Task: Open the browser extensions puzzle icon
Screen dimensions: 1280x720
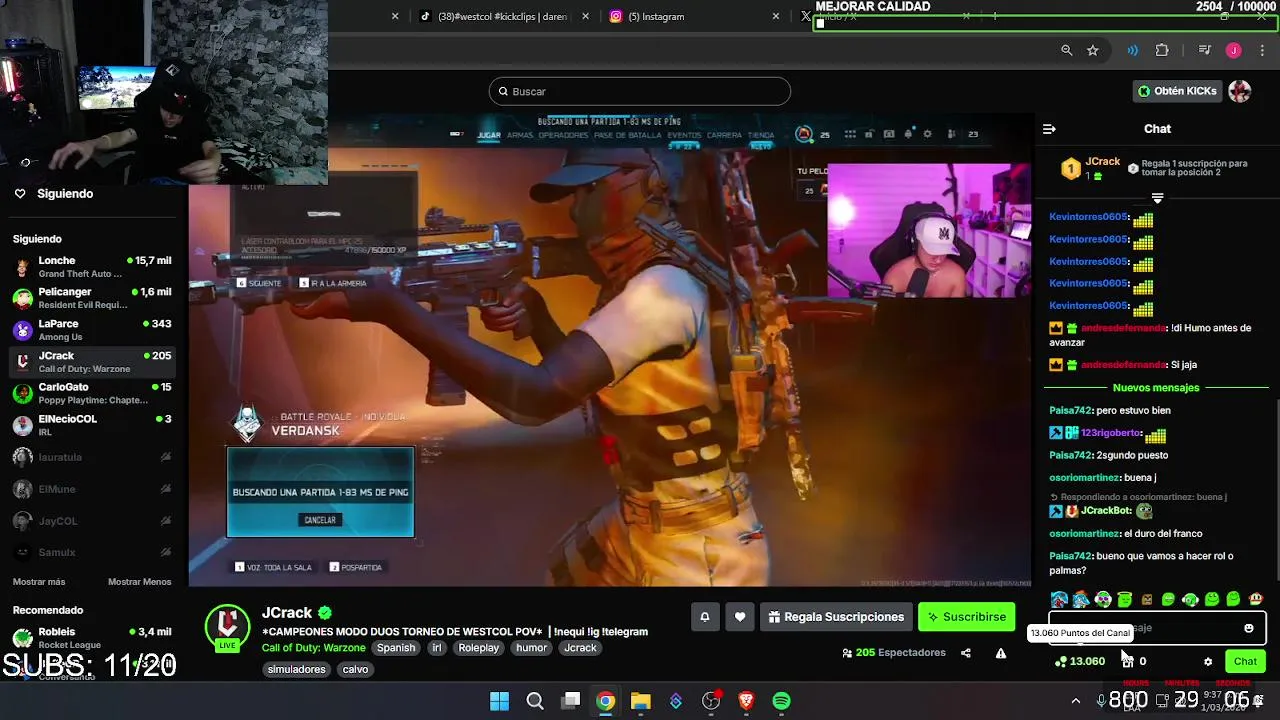Action: click(x=1162, y=50)
